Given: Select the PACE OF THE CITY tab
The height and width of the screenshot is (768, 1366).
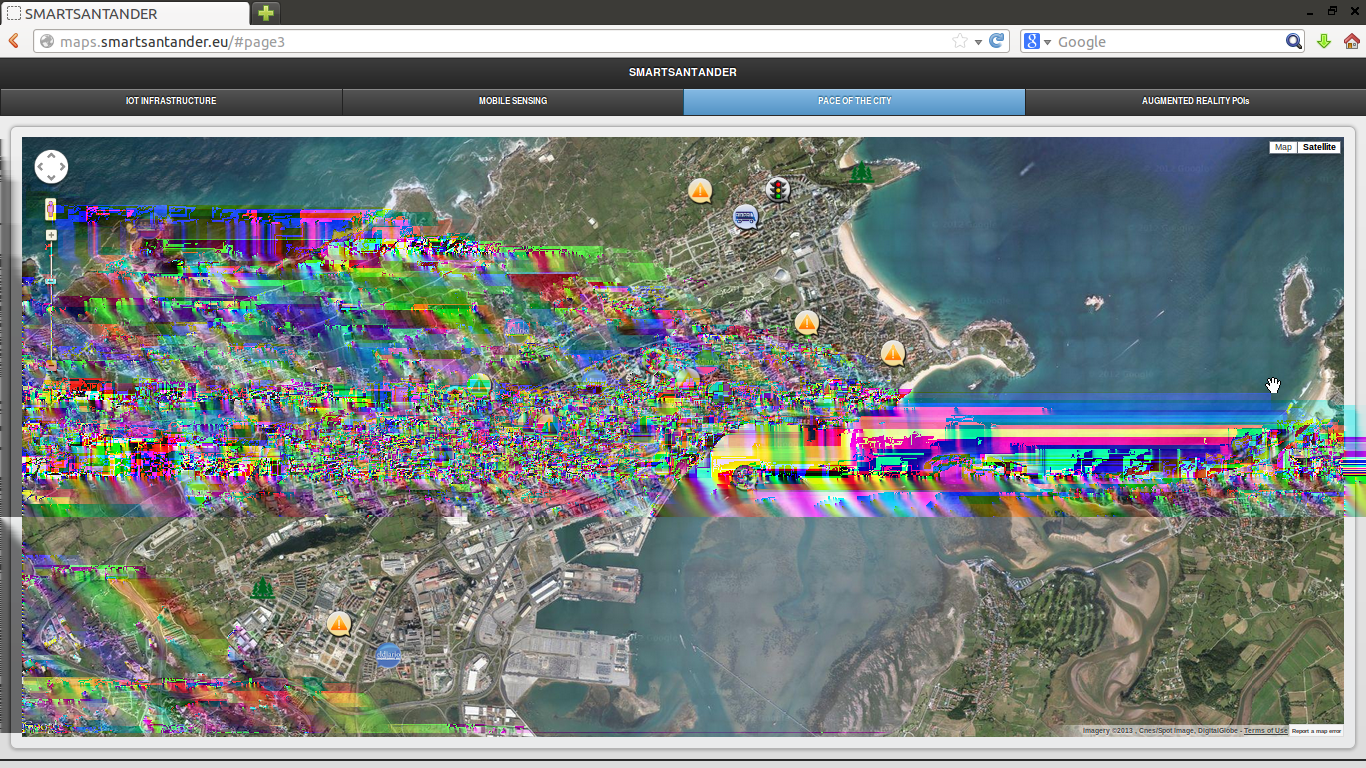Looking at the screenshot, I should tap(854, 101).
